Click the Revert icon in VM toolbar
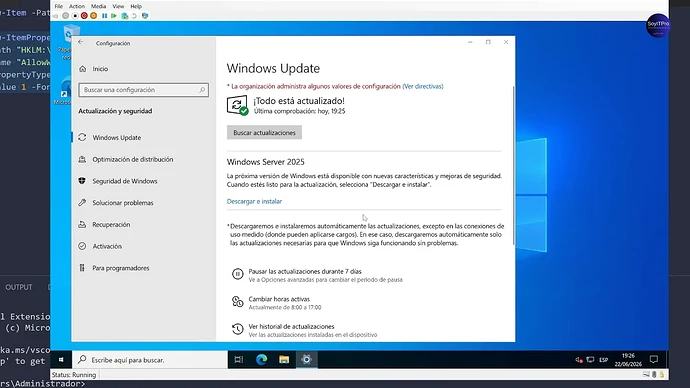 coord(134,16)
